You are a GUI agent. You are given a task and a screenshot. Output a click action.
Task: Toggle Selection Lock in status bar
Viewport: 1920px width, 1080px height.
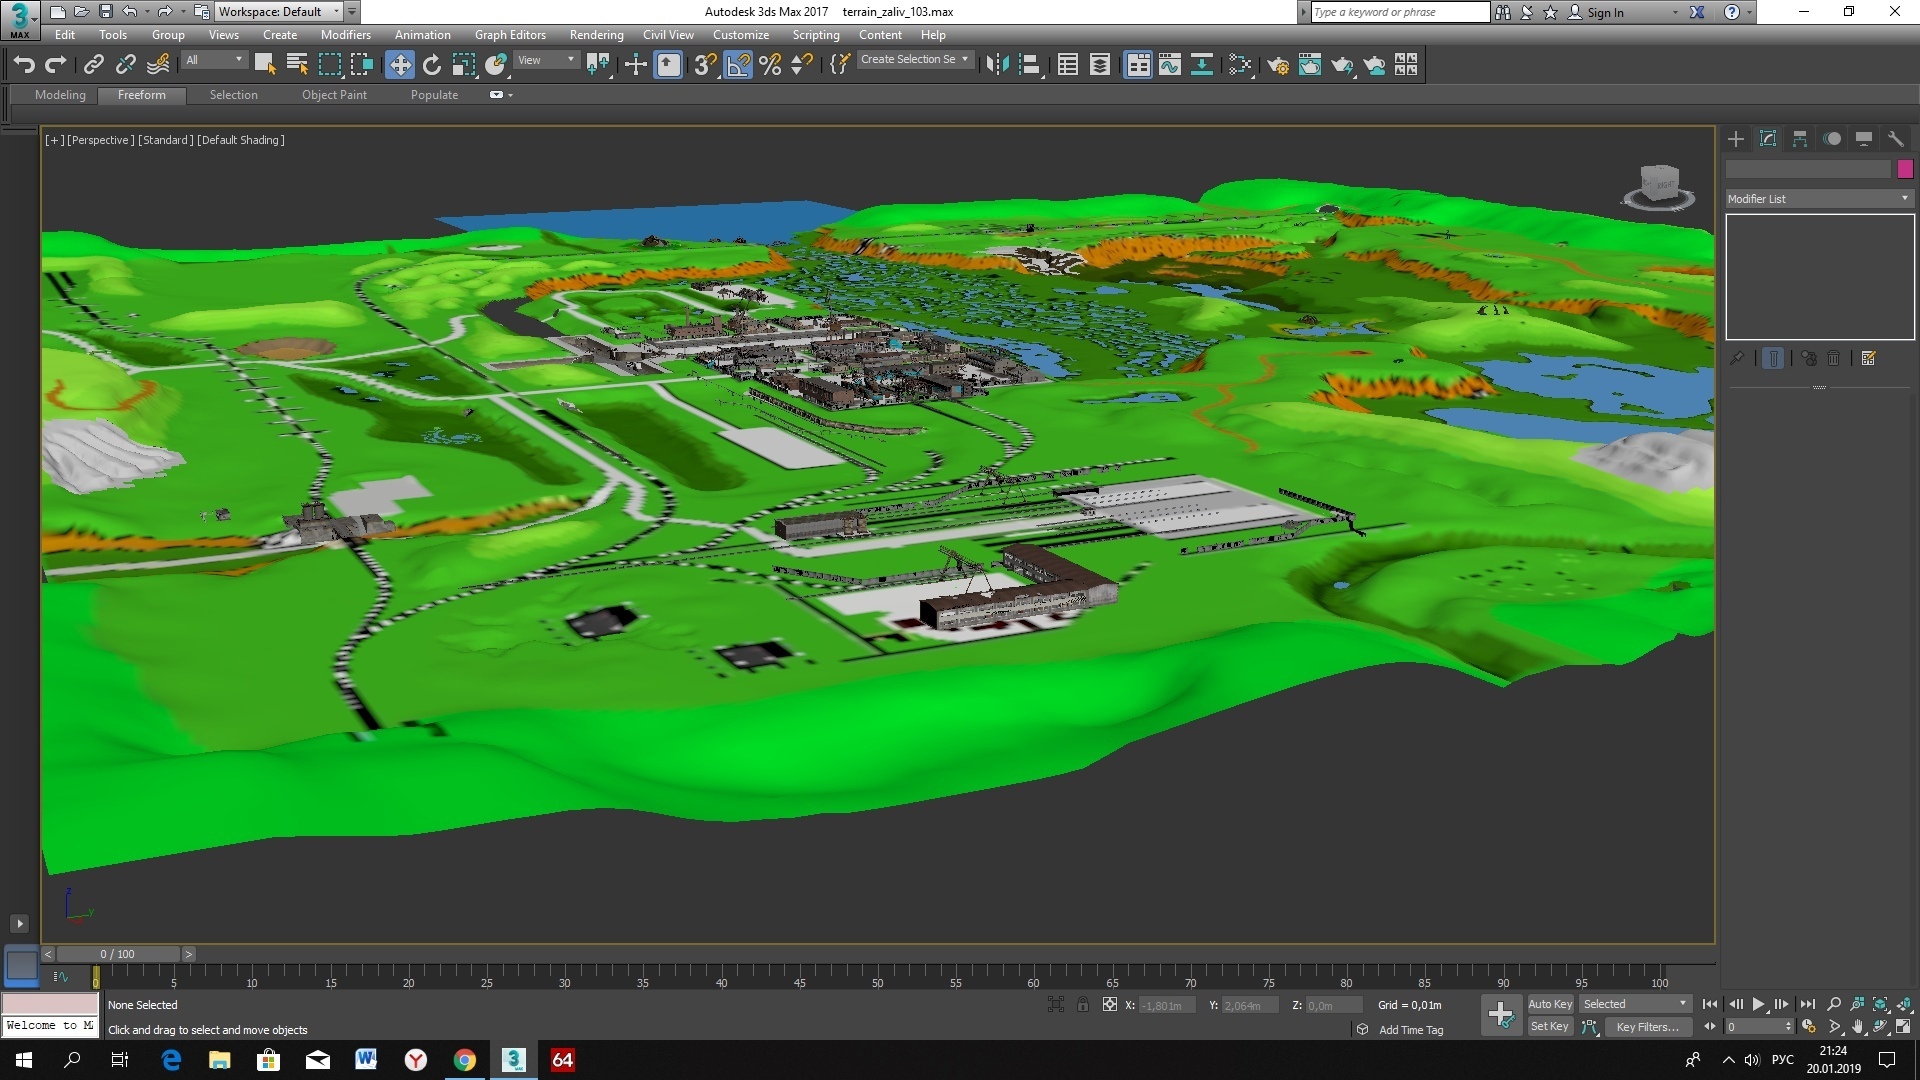point(1083,1005)
